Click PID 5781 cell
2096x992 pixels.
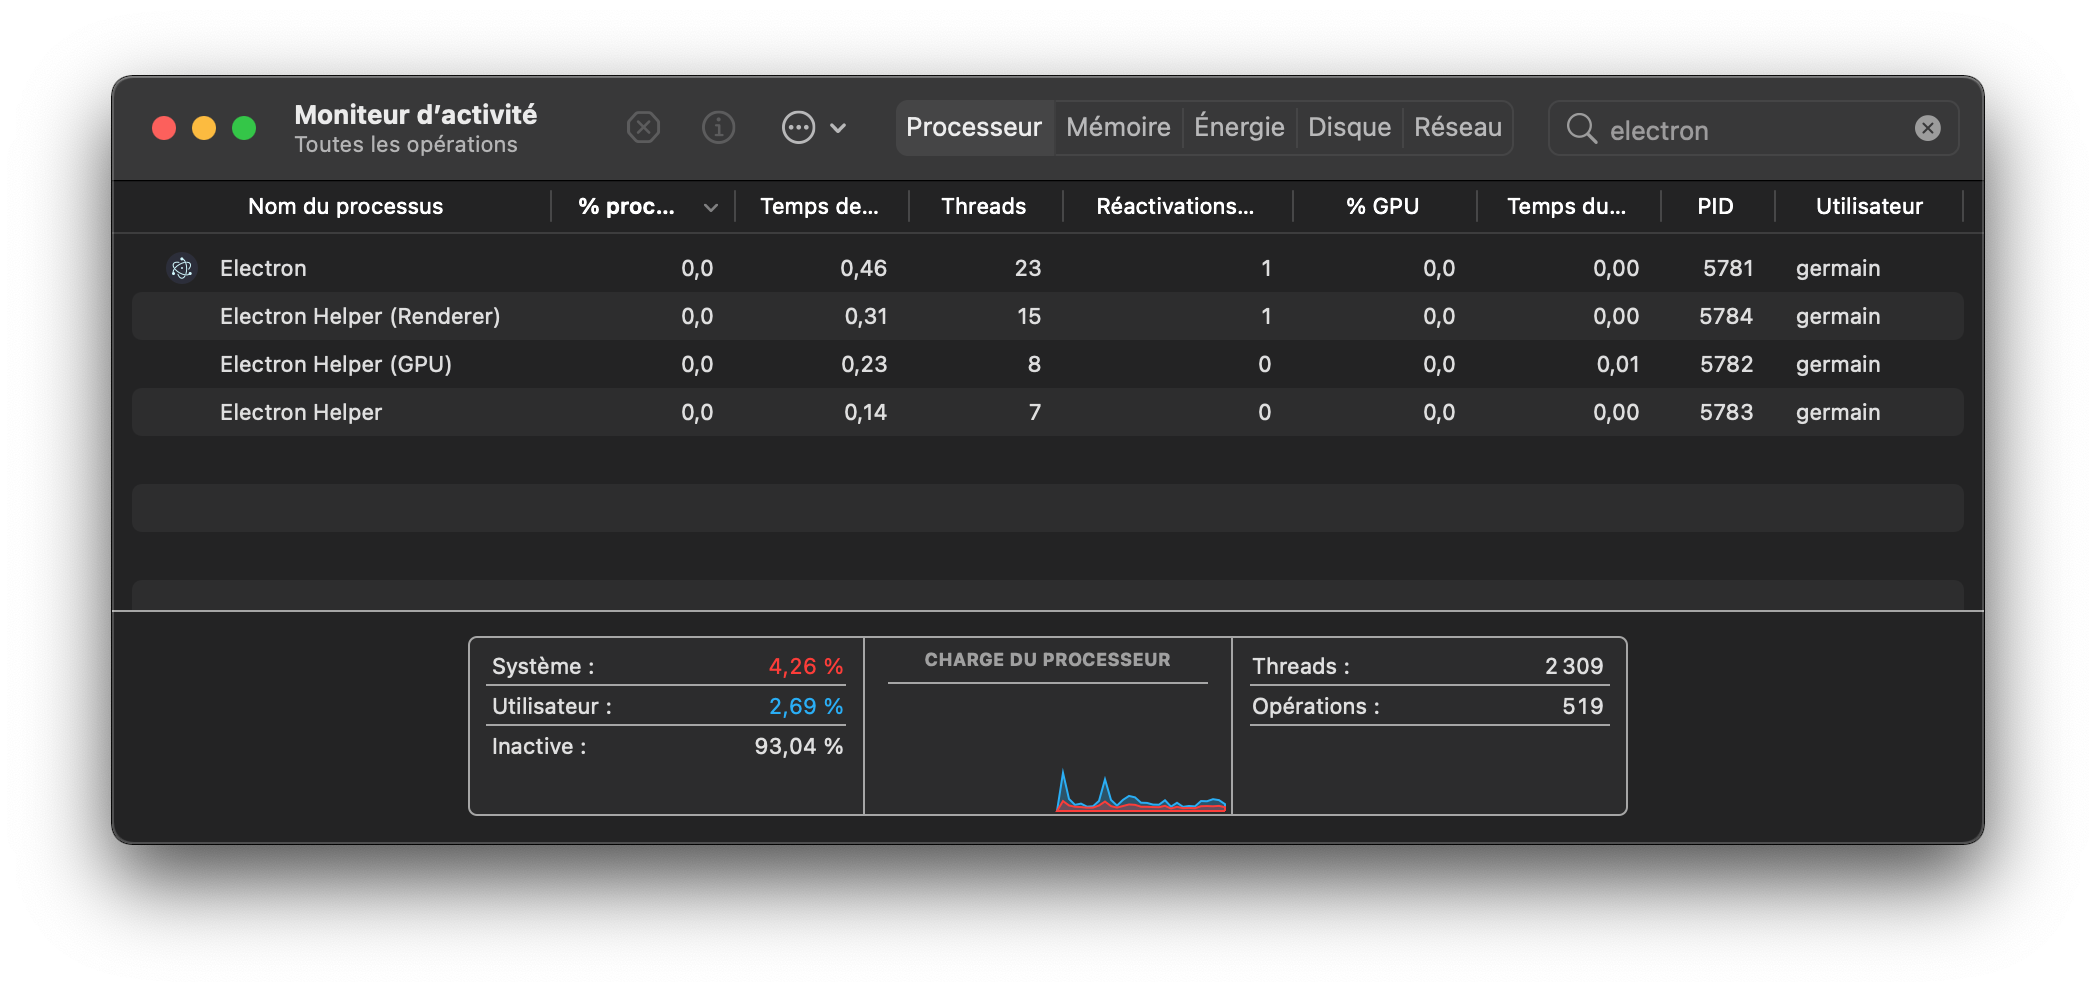1728,268
